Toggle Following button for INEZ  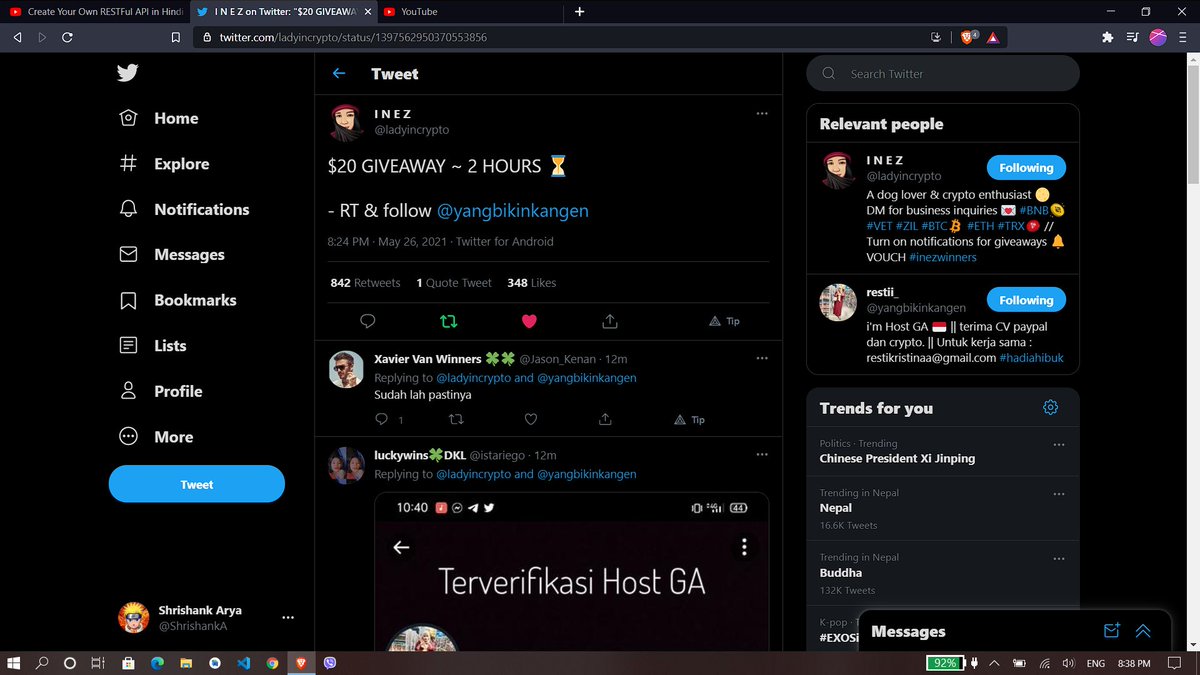[x=1026, y=168]
